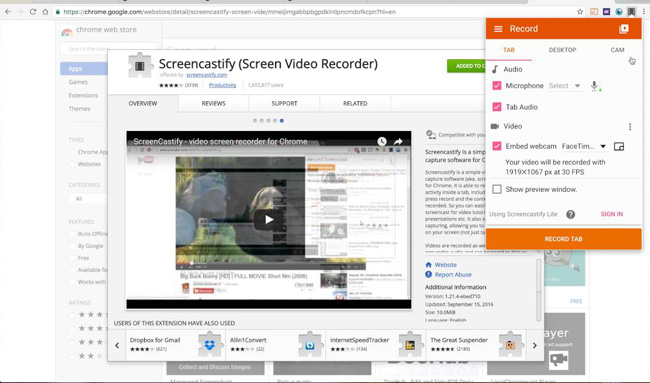Screen dimensions: 650x383
Task: Select Extensions in the store sidebar
Action: 83,95
